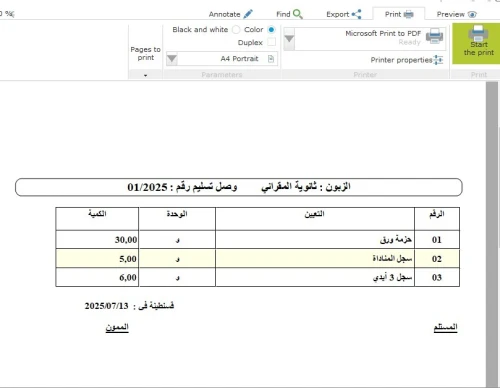The width and height of the screenshot is (500, 388).
Task: Click Start the print button
Action: click(x=477, y=43)
